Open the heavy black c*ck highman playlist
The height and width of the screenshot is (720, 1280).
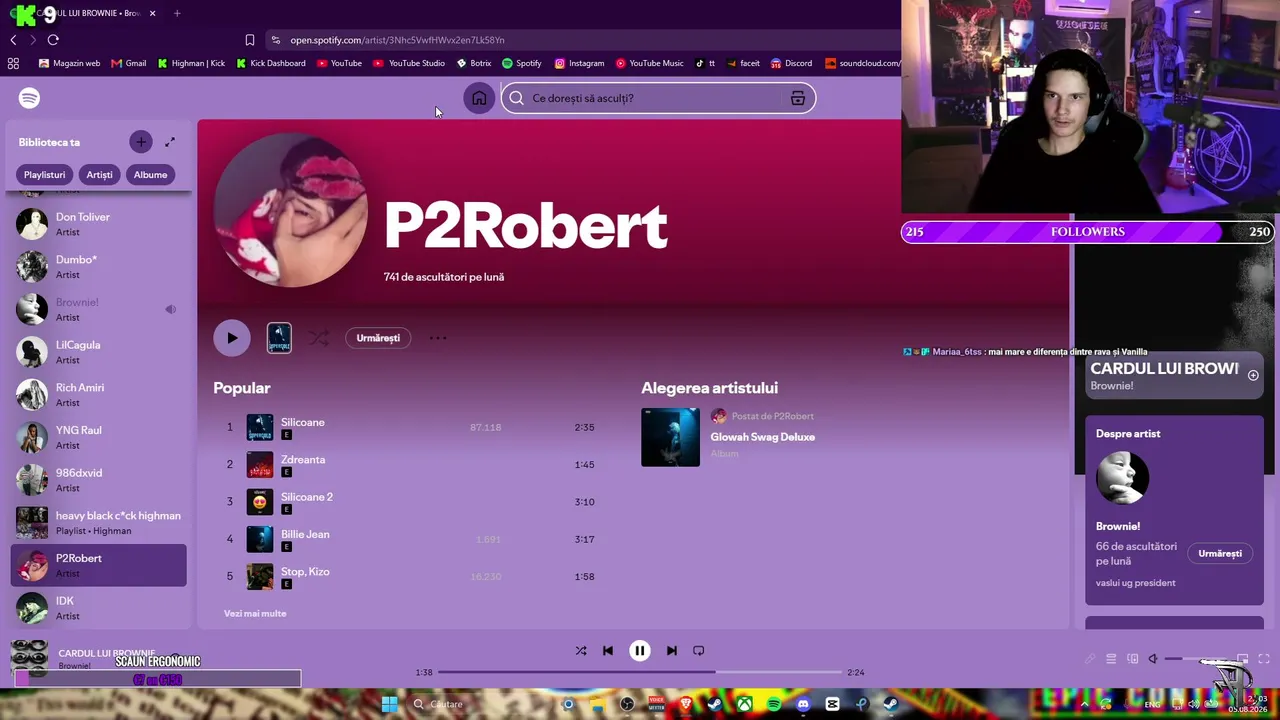coord(98,523)
